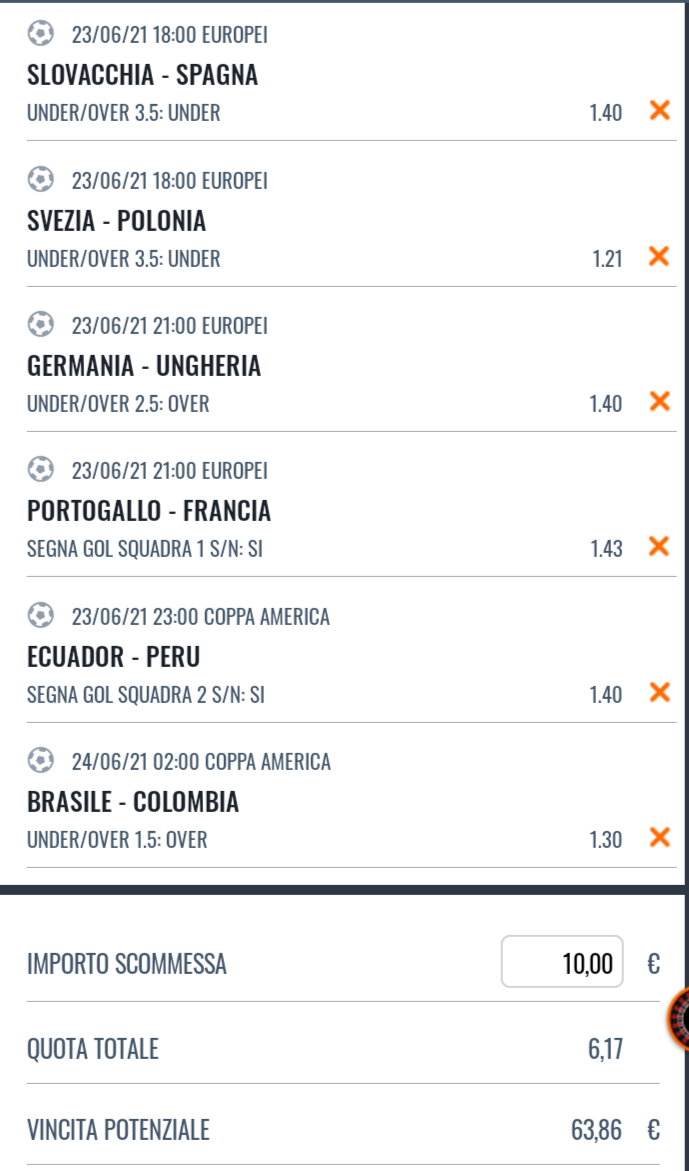Remove the Slovacchia - Spagna bet
The image size is (689, 1171).
pyautogui.click(x=659, y=111)
